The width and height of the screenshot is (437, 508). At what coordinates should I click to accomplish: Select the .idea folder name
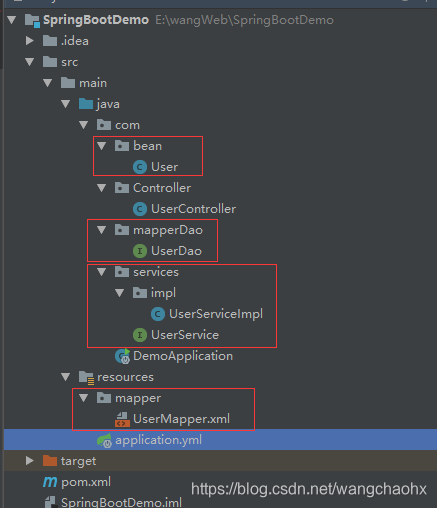(75, 41)
